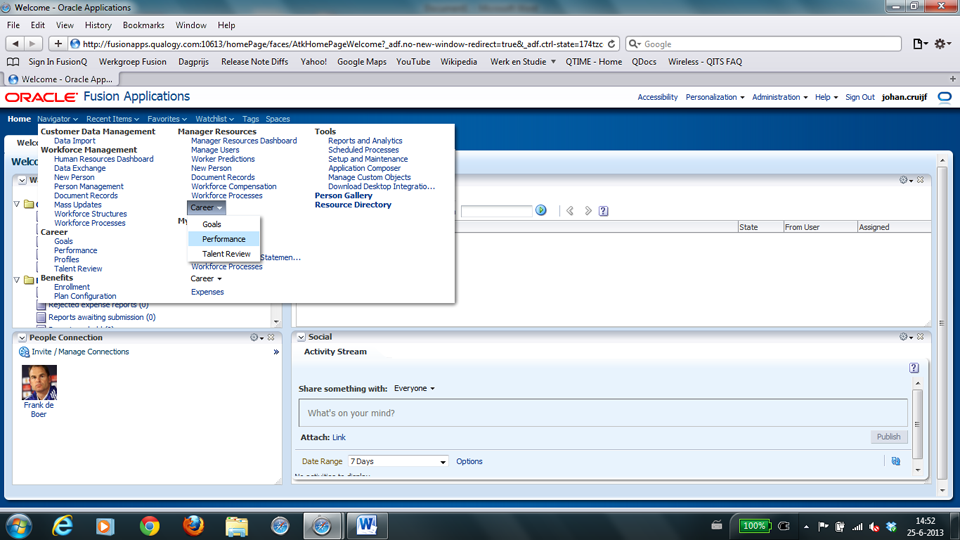Image resolution: width=960 pixels, height=540 pixels.
Task: Click Frank de Boer's photo
Action: pos(39,383)
